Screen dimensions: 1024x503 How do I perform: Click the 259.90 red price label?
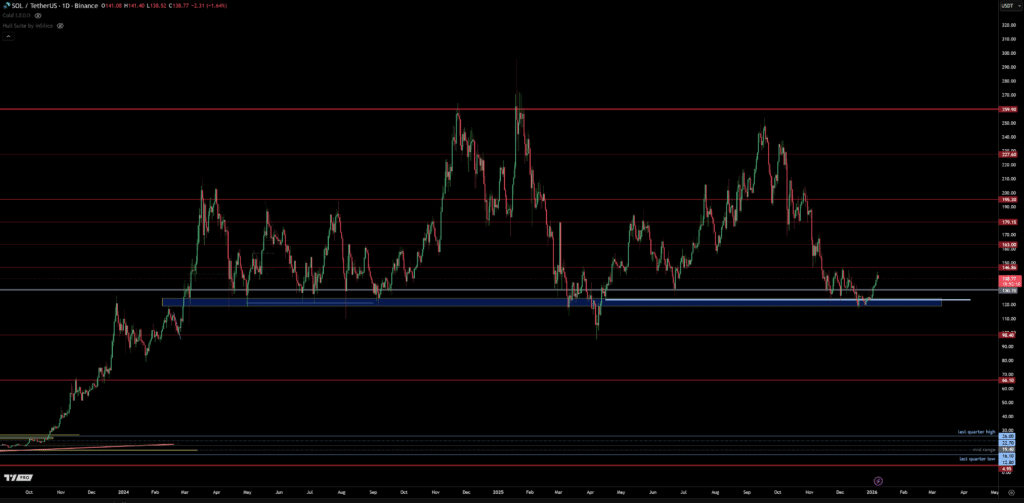pos(1008,108)
